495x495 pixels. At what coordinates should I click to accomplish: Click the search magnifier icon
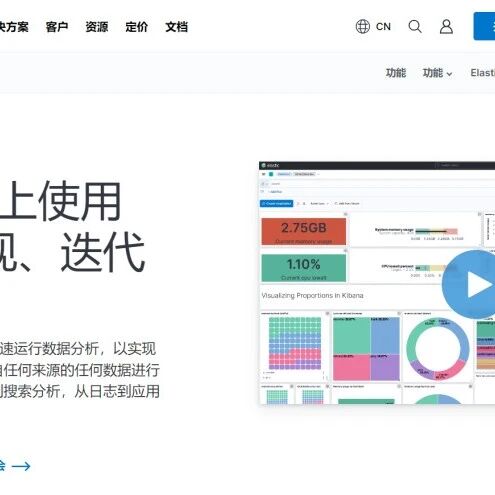(x=415, y=27)
